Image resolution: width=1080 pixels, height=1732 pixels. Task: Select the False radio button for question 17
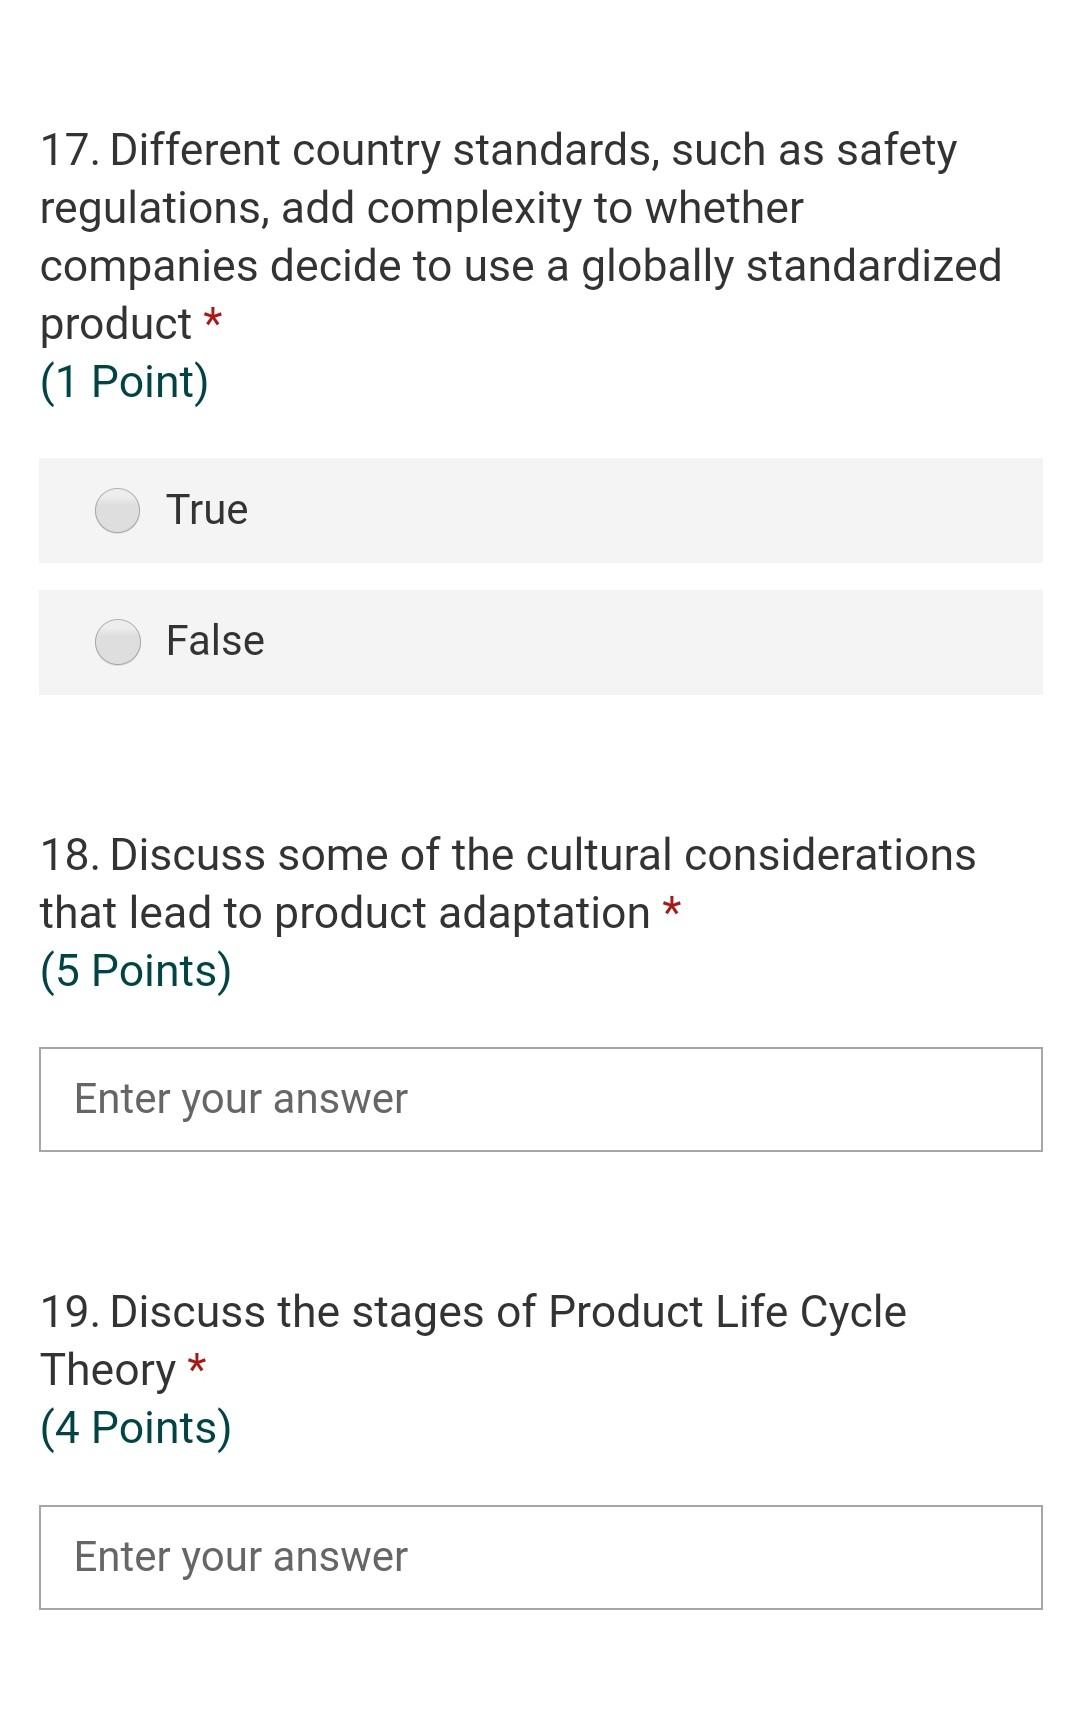(117, 642)
